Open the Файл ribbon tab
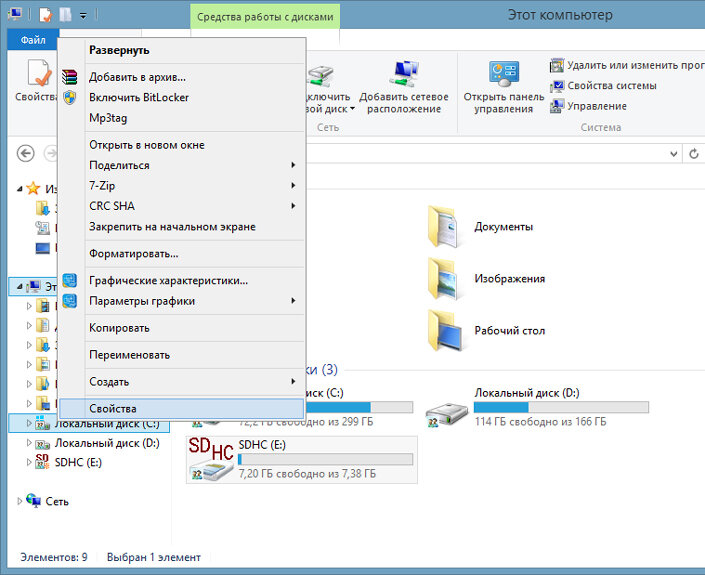This screenshot has width=705, height=575. tap(33, 40)
